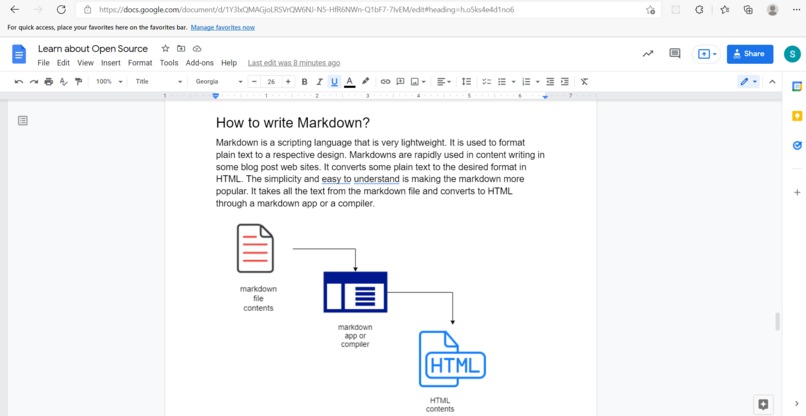This screenshot has height=416, width=806.
Task: Click the Redo arrow in toolbar
Action: pyautogui.click(x=34, y=82)
